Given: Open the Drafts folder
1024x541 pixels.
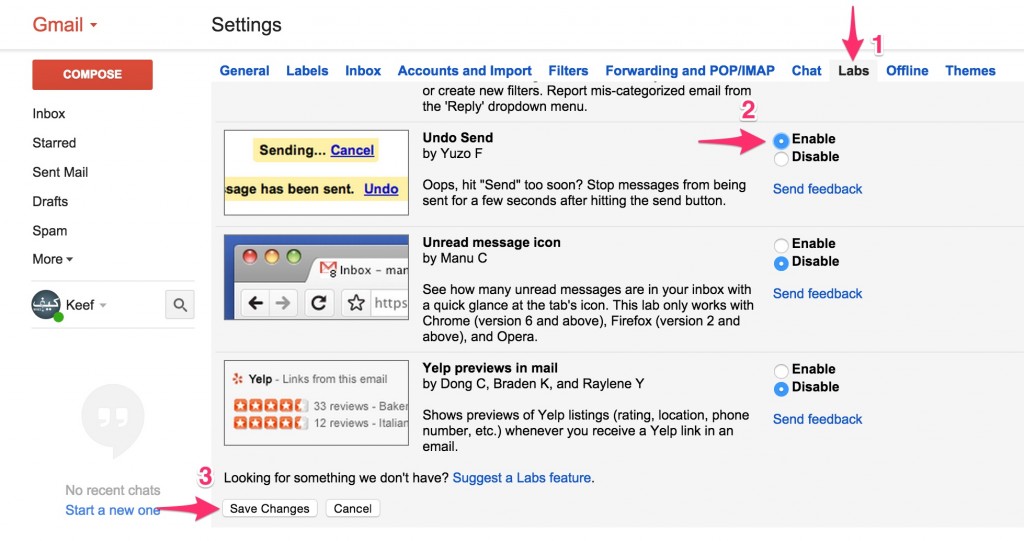Looking at the screenshot, I should pyautogui.click(x=50, y=201).
